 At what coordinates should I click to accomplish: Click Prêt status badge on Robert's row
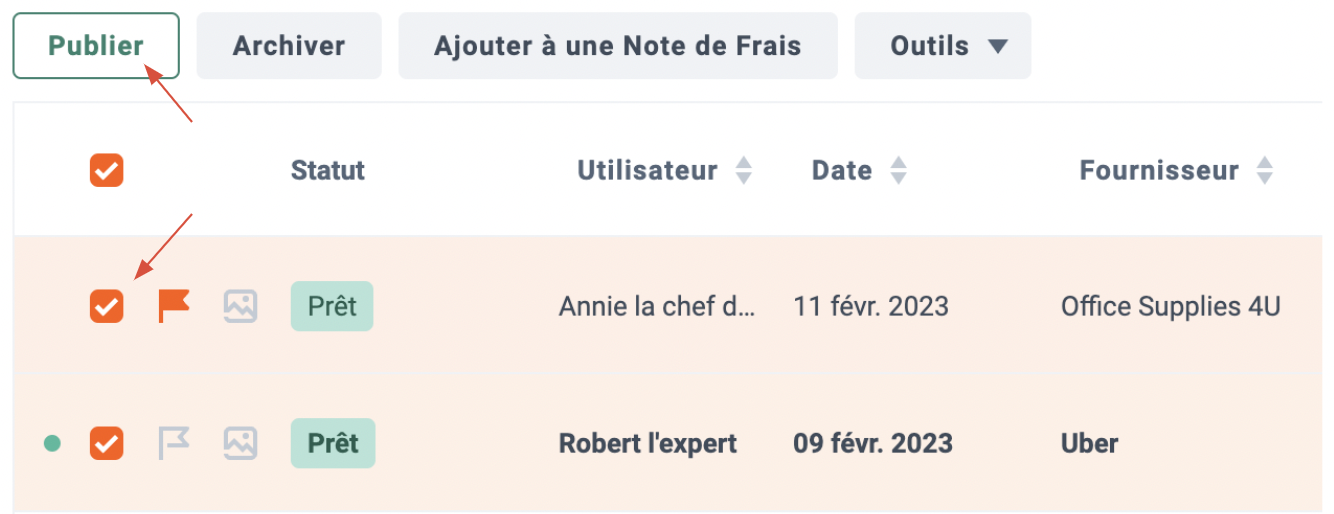pyautogui.click(x=333, y=443)
